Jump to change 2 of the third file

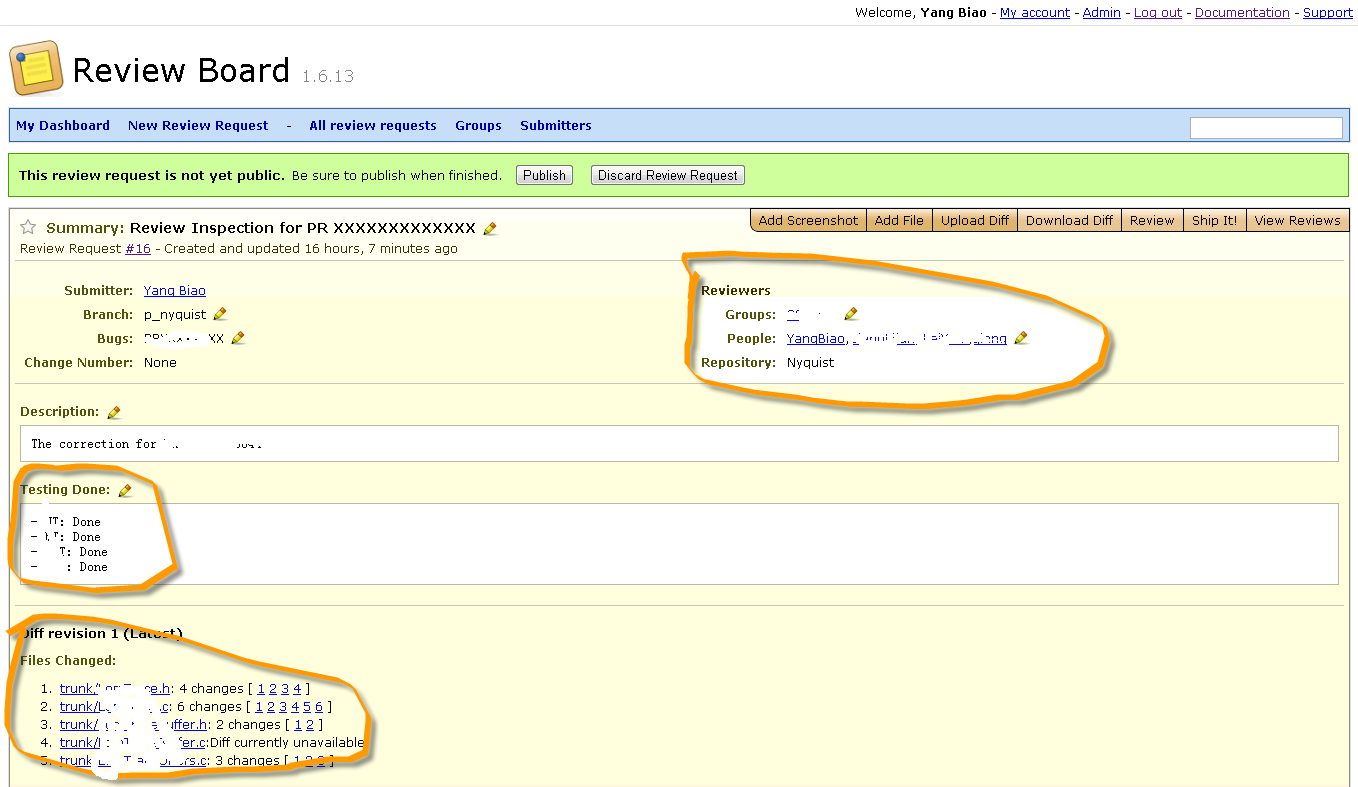click(x=310, y=725)
